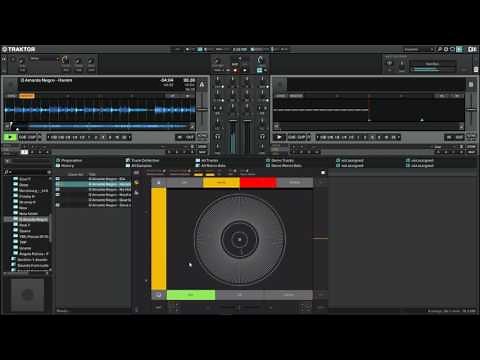Click the Deck B tempo fader
The image size is (480, 360).
tap(471, 109)
